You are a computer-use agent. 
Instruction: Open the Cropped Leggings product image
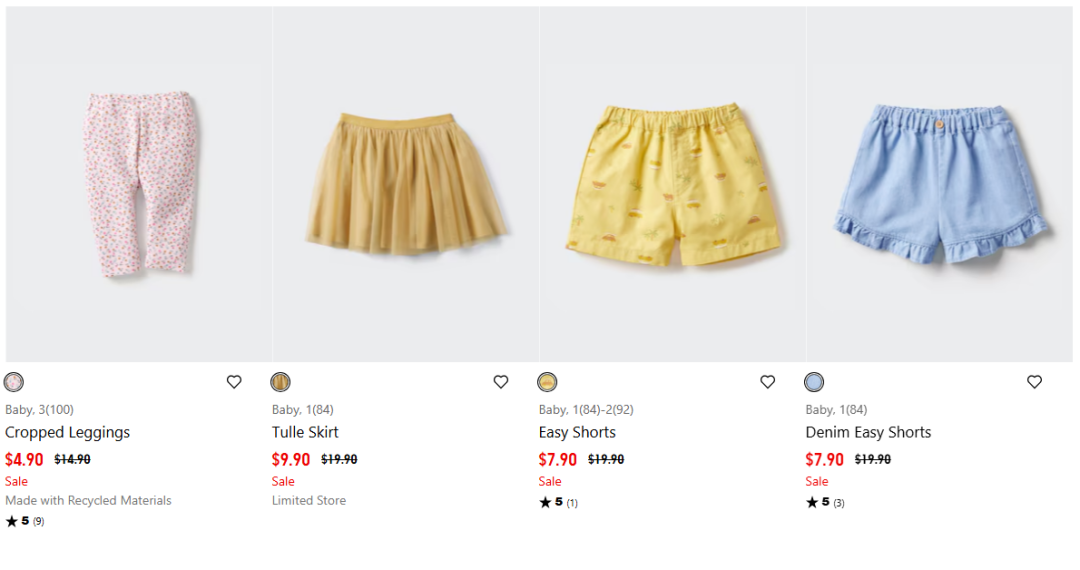[138, 185]
